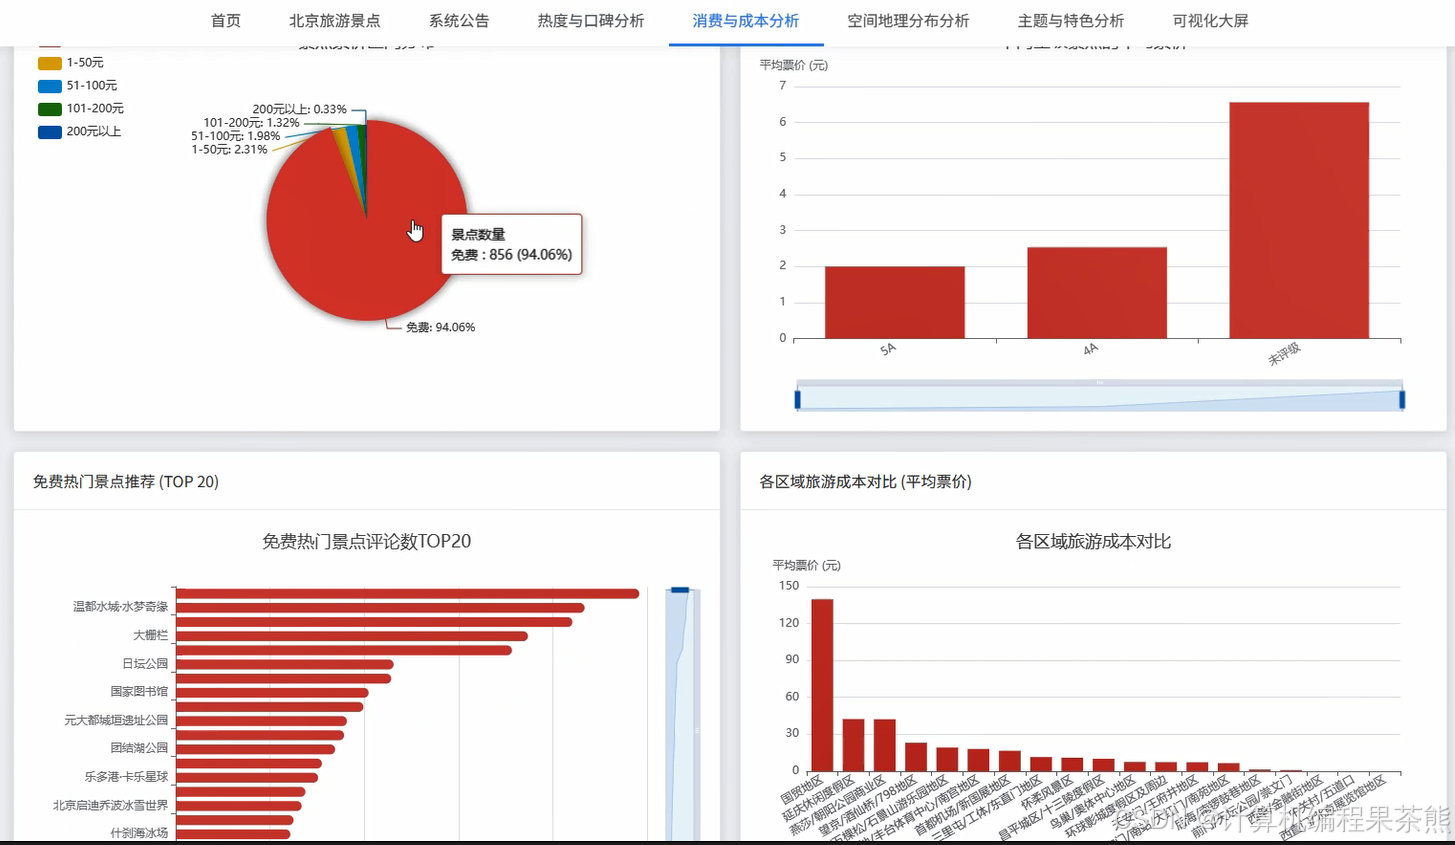Switch to 北京旅游景点 tab
1455x845 pixels.
[x=334, y=21]
